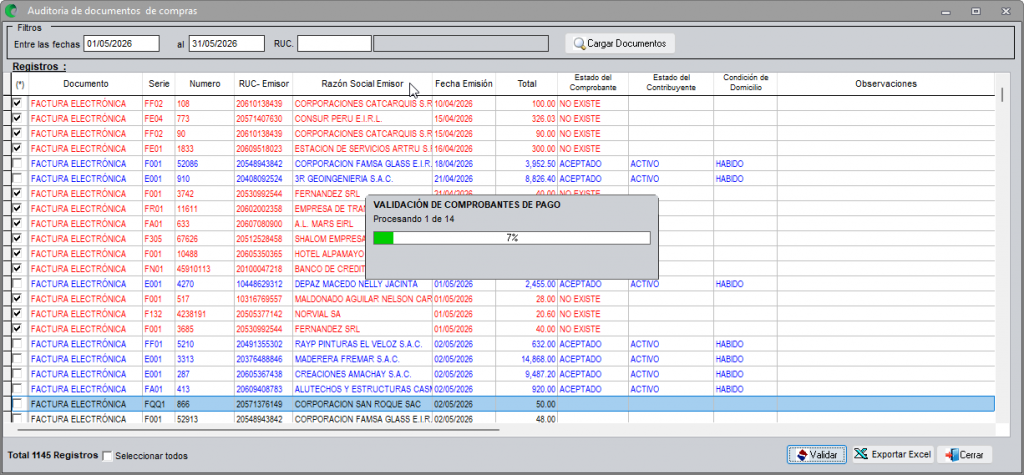The height and width of the screenshot is (475, 1024).
Task: Click the Razón Social Emisor column header
Action: click(x=362, y=84)
